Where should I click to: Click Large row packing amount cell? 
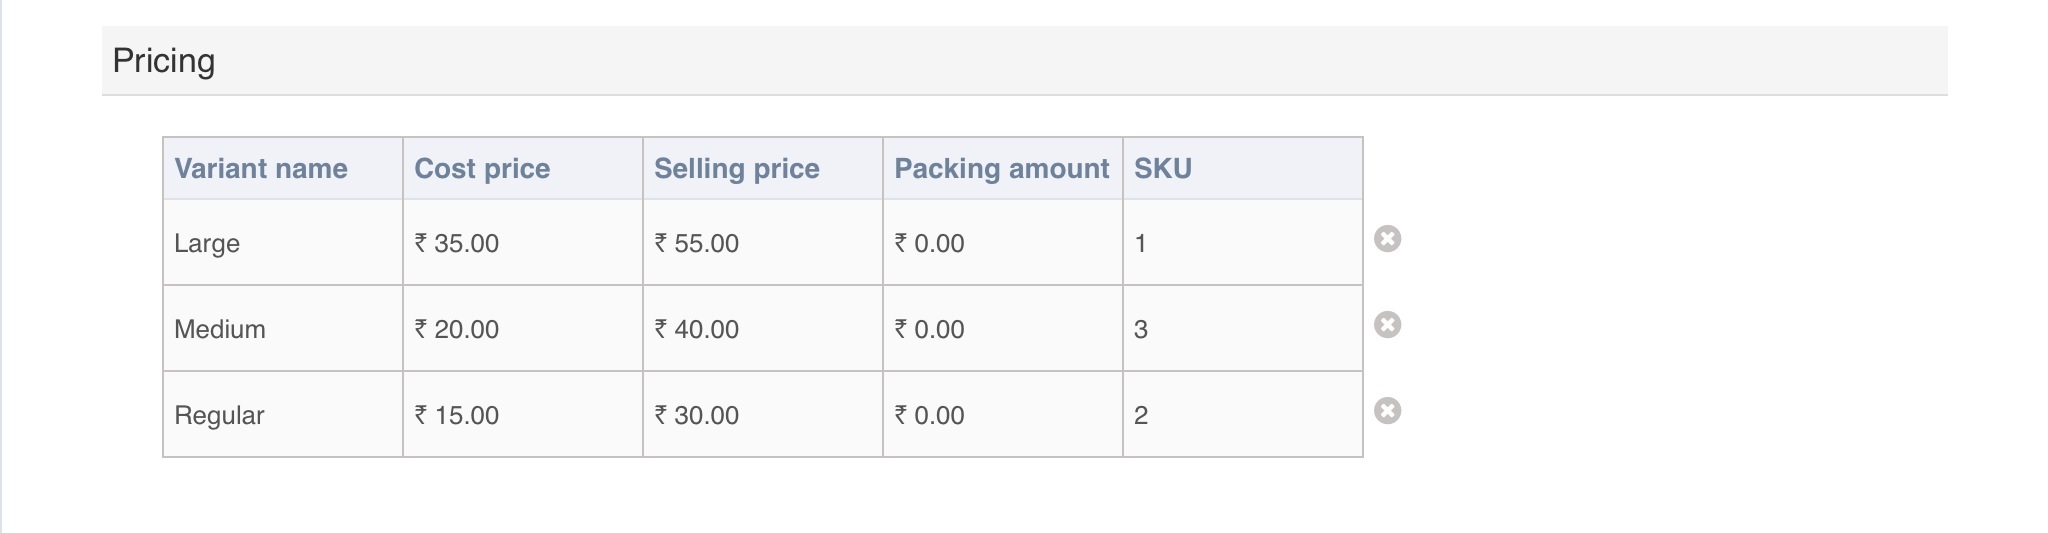click(1002, 243)
